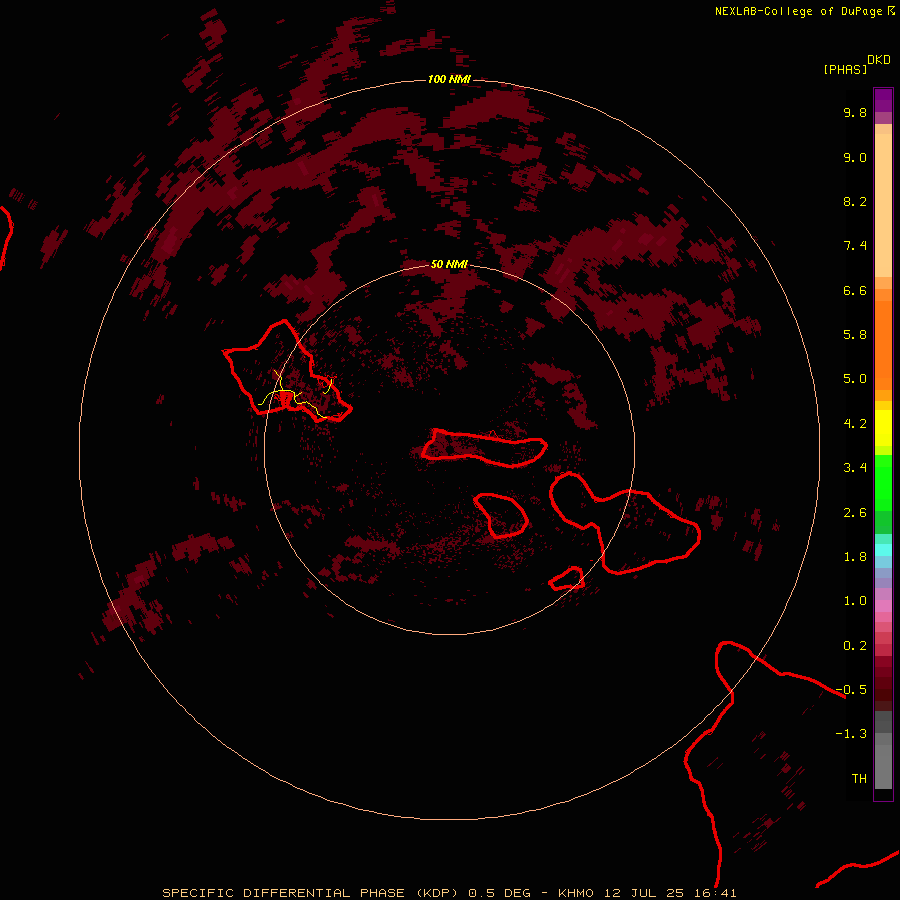Click the green segment of the color bar
900x900 pixels.
[883, 482]
